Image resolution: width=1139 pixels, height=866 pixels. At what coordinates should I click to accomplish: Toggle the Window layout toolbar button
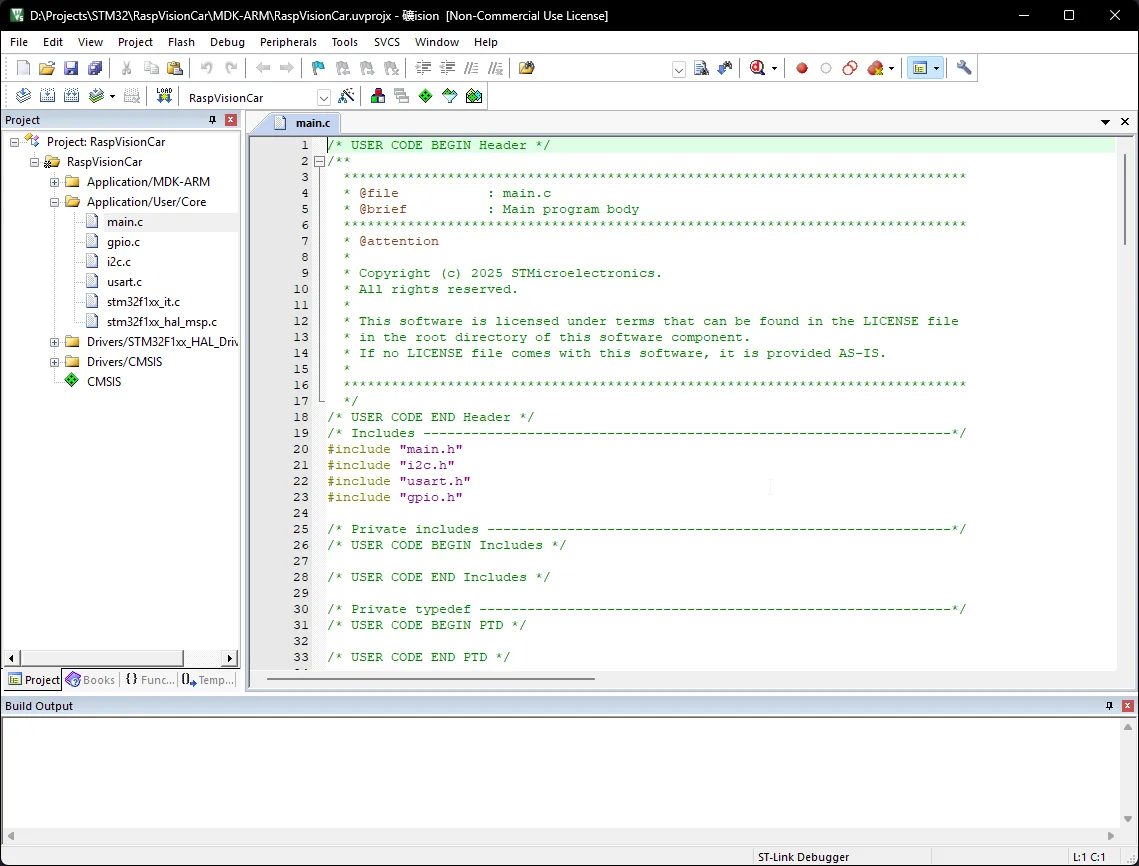tap(920, 68)
